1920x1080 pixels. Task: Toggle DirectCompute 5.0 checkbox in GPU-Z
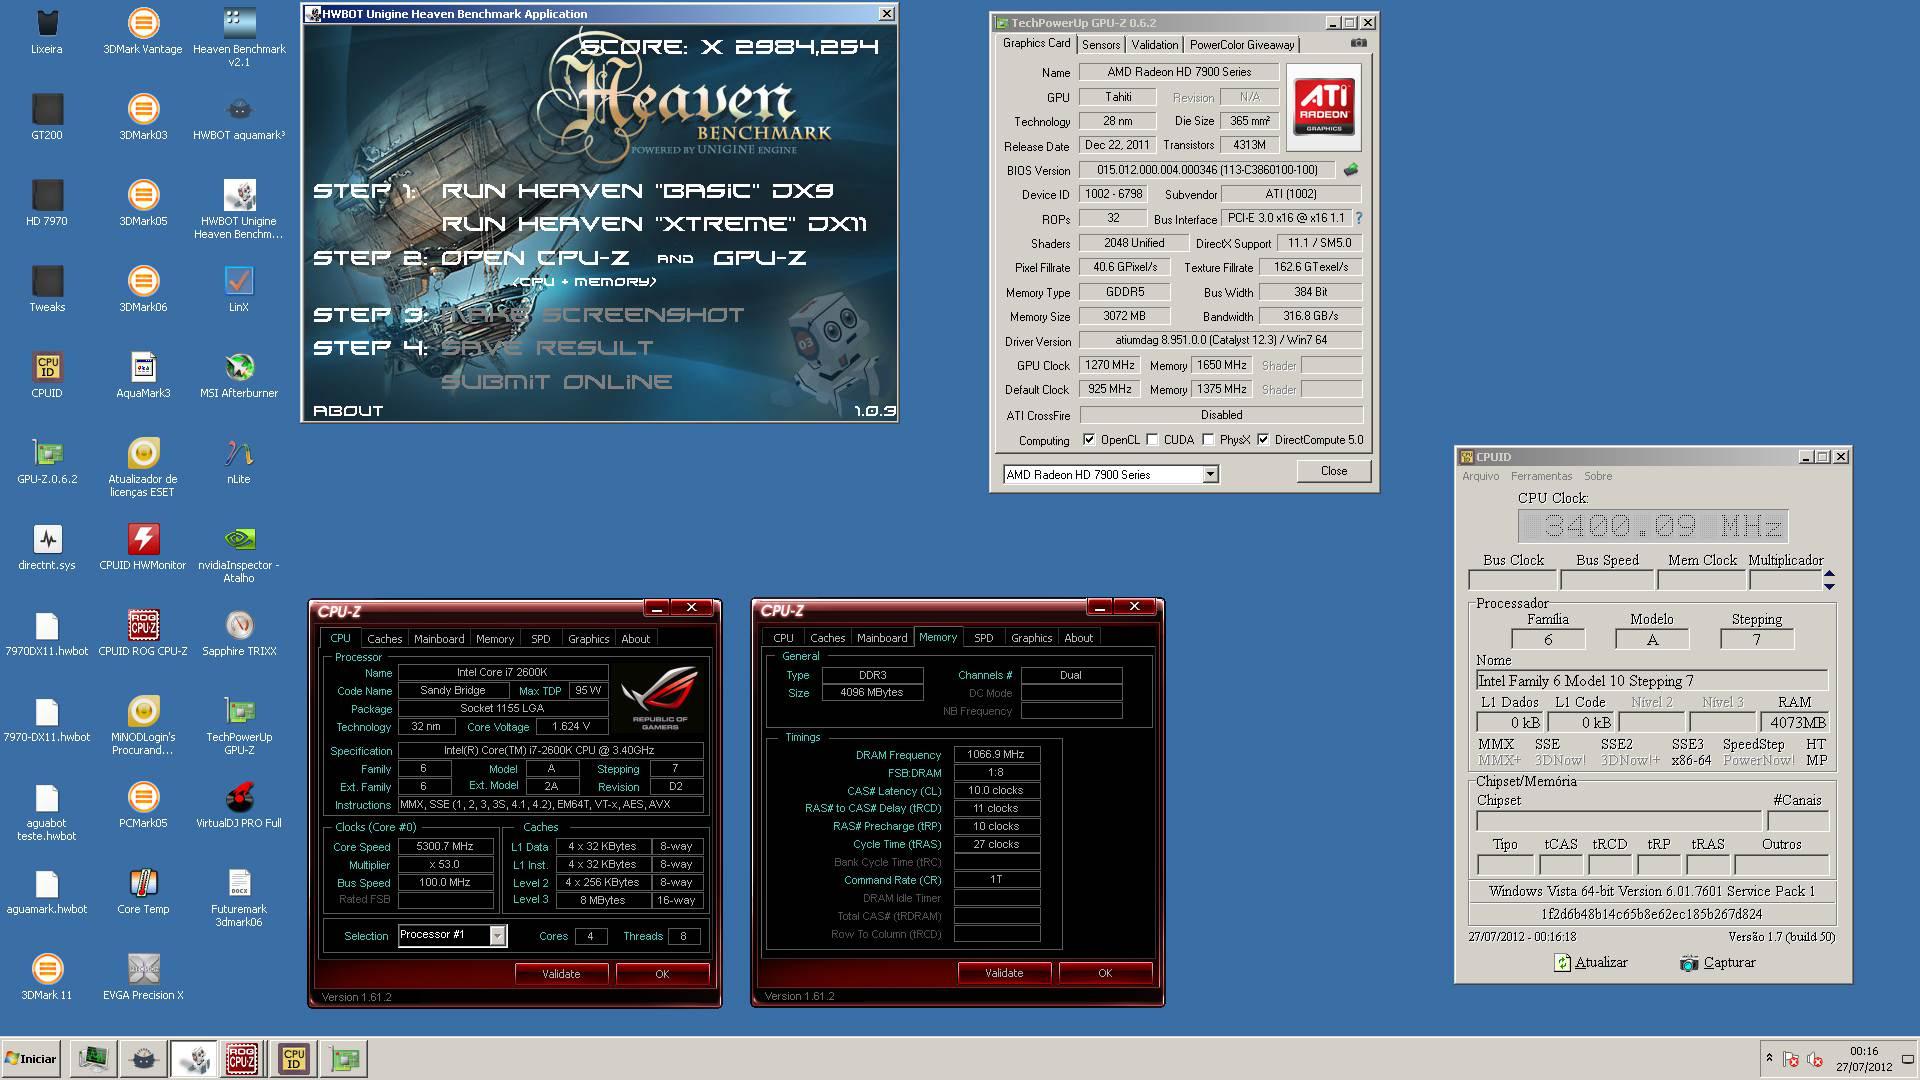point(1264,440)
